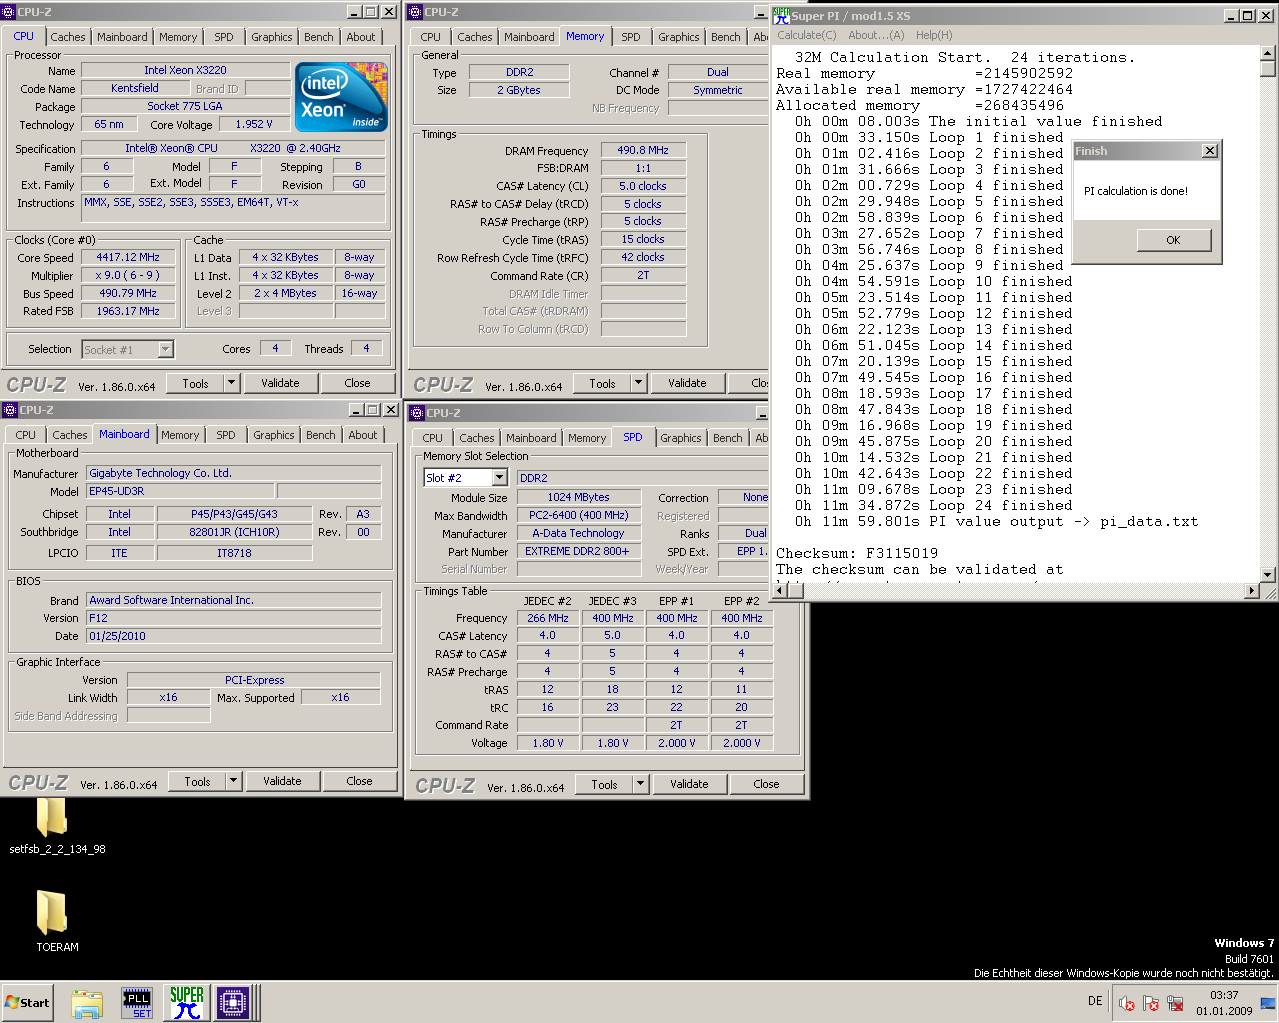Switch to Caches tab in CPU-Z CPU window

[68, 37]
